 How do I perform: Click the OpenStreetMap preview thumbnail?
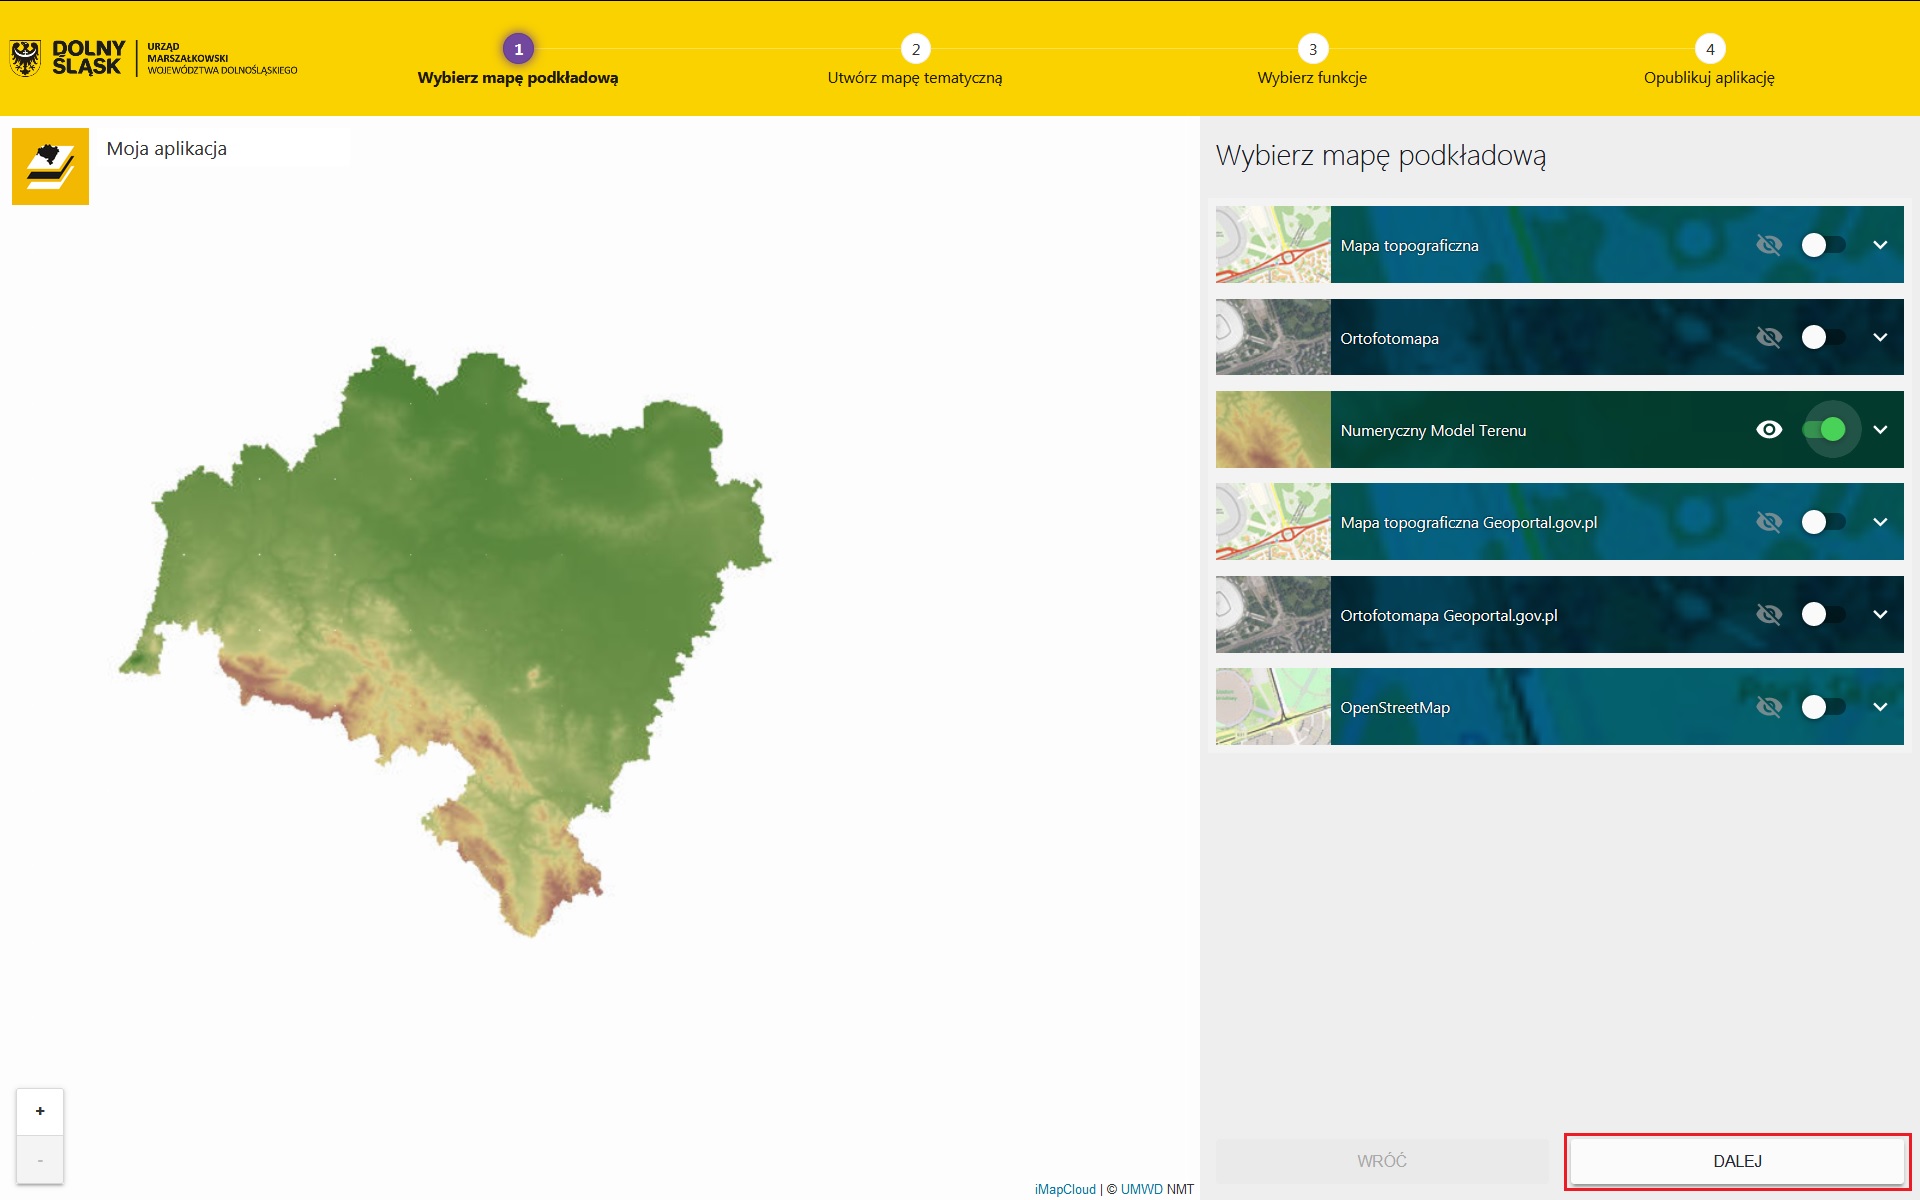[1272, 707]
